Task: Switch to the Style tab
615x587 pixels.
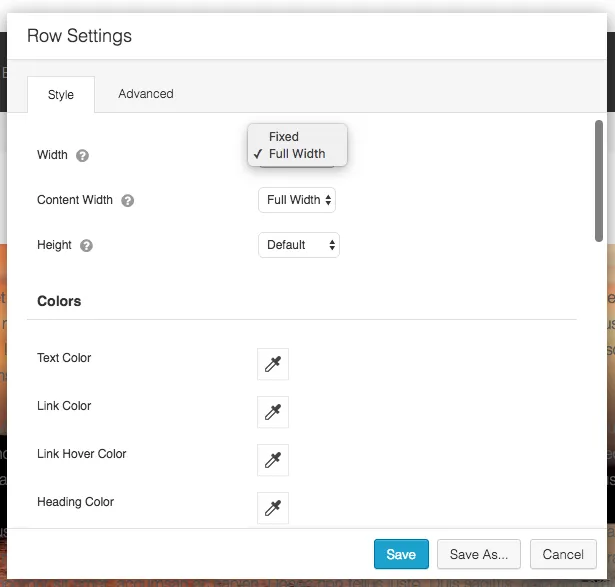Action: [x=61, y=95]
